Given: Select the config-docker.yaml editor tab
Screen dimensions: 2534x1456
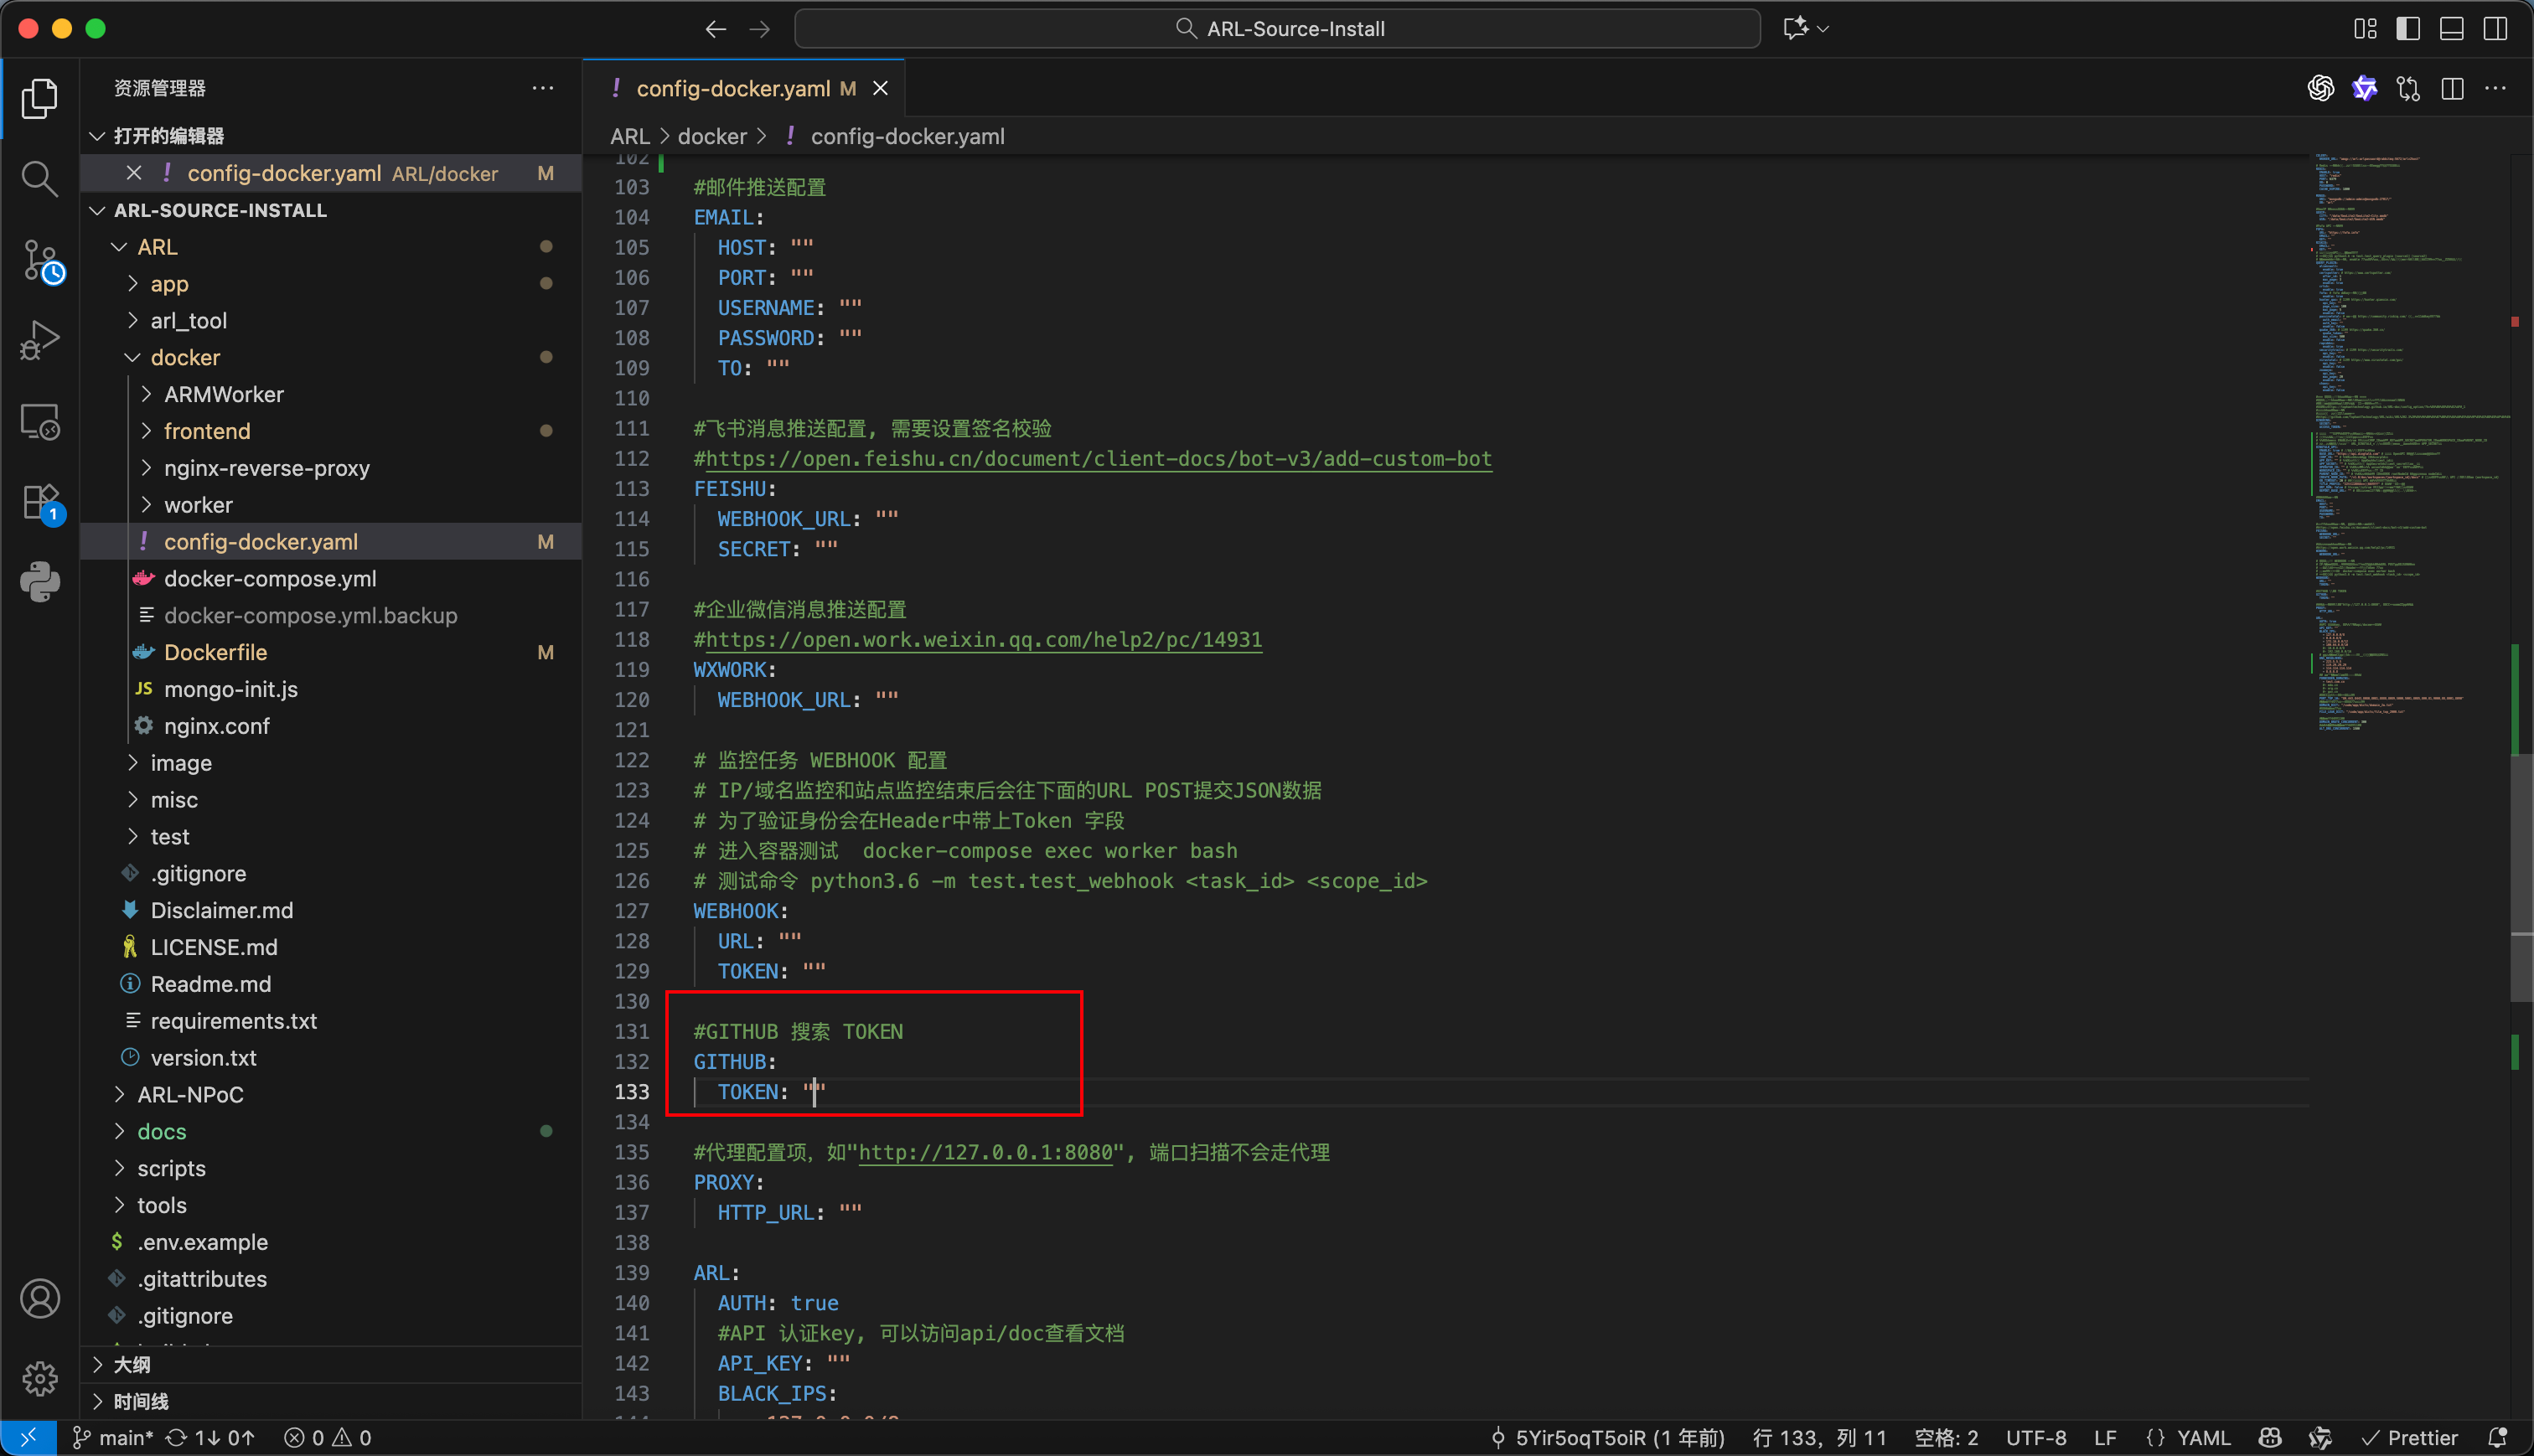Looking at the screenshot, I should pyautogui.click(x=733, y=89).
